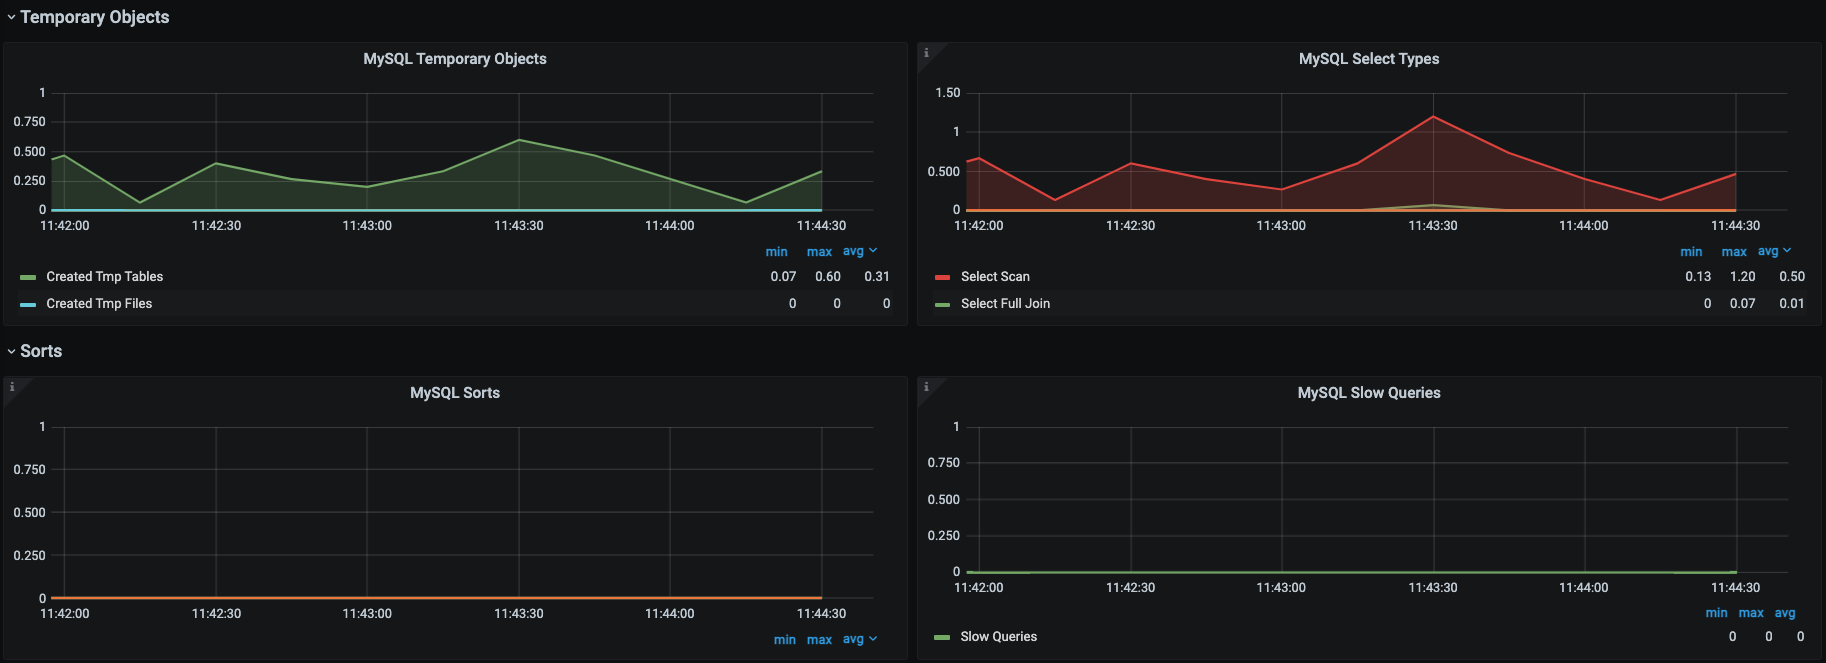This screenshot has height=663, width=1826.
Task: Click the 1.20 max value for Select Scan
Action: click(x=1743, y=277)
